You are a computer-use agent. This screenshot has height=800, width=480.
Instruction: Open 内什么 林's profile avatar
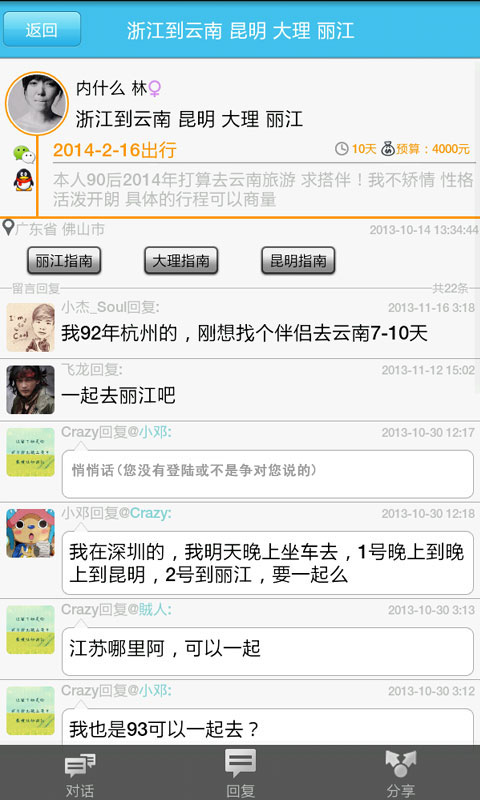pos(37,104)
